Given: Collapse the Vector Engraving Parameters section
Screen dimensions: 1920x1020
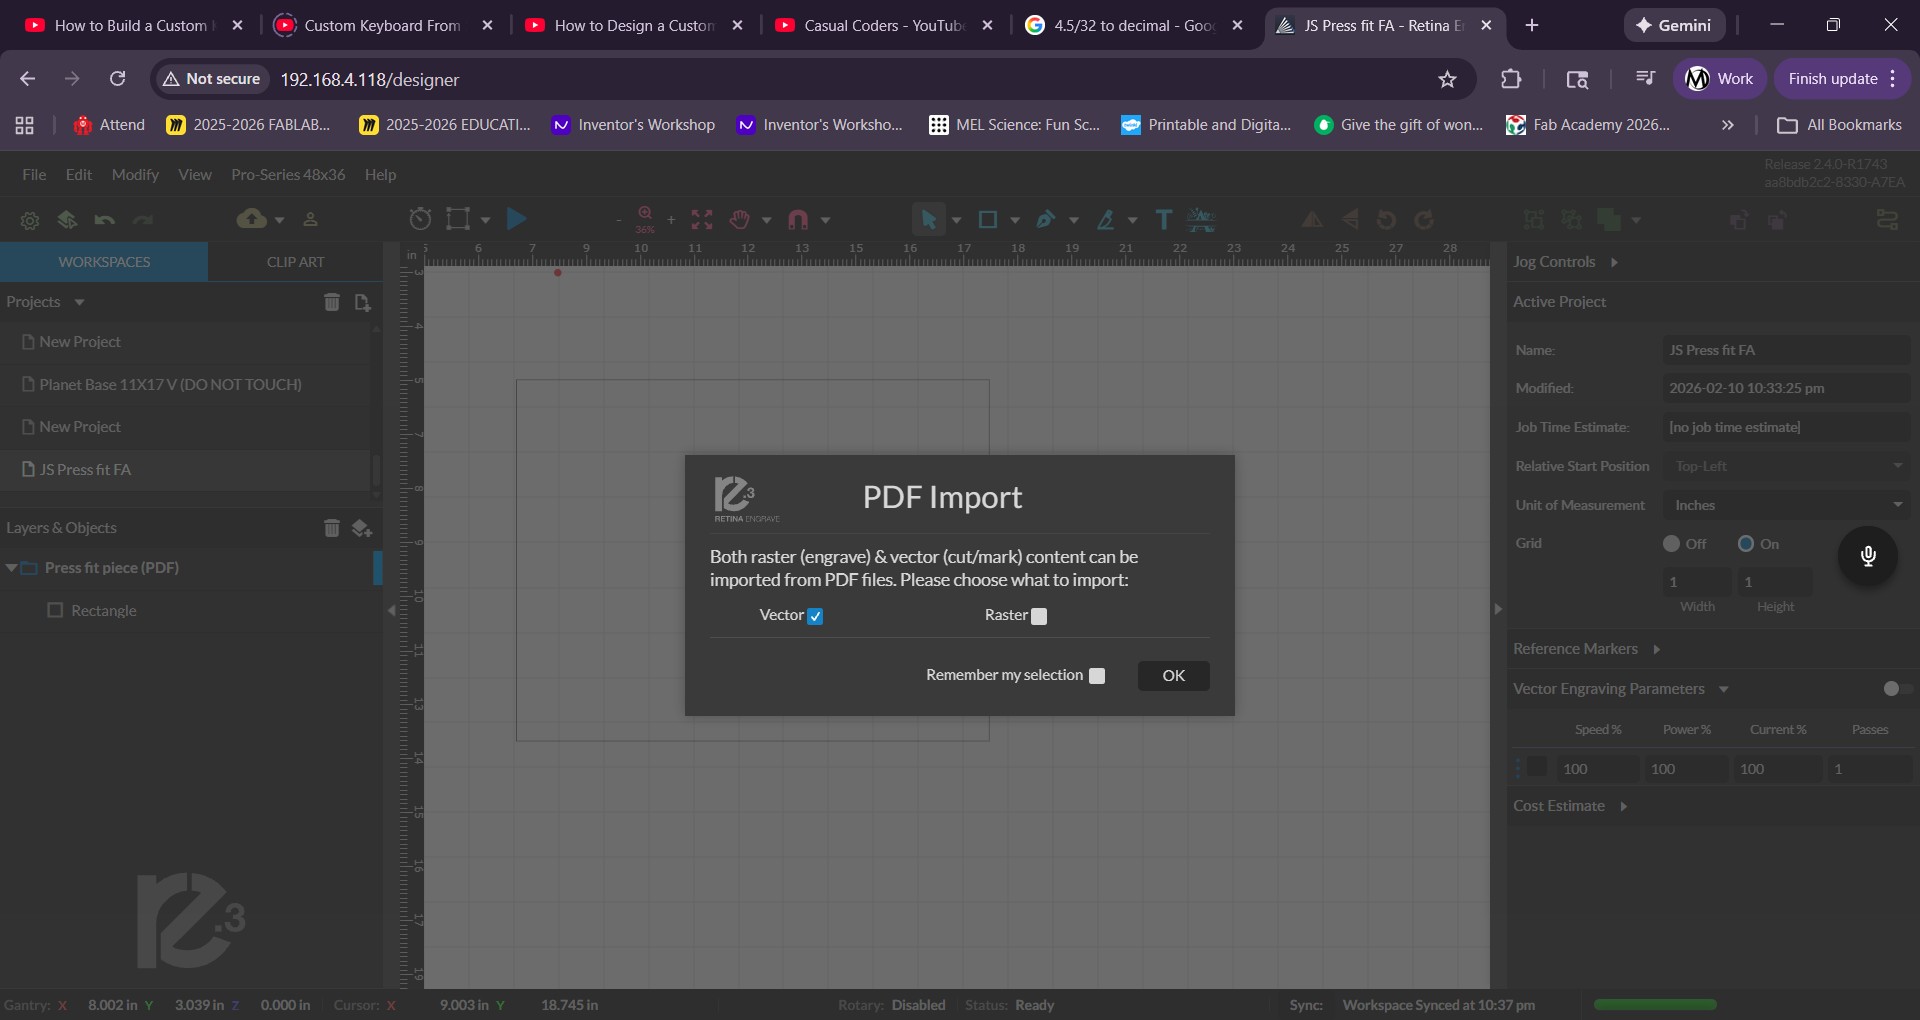Looking at the screenshot, I should click(x=1723, y=689).
